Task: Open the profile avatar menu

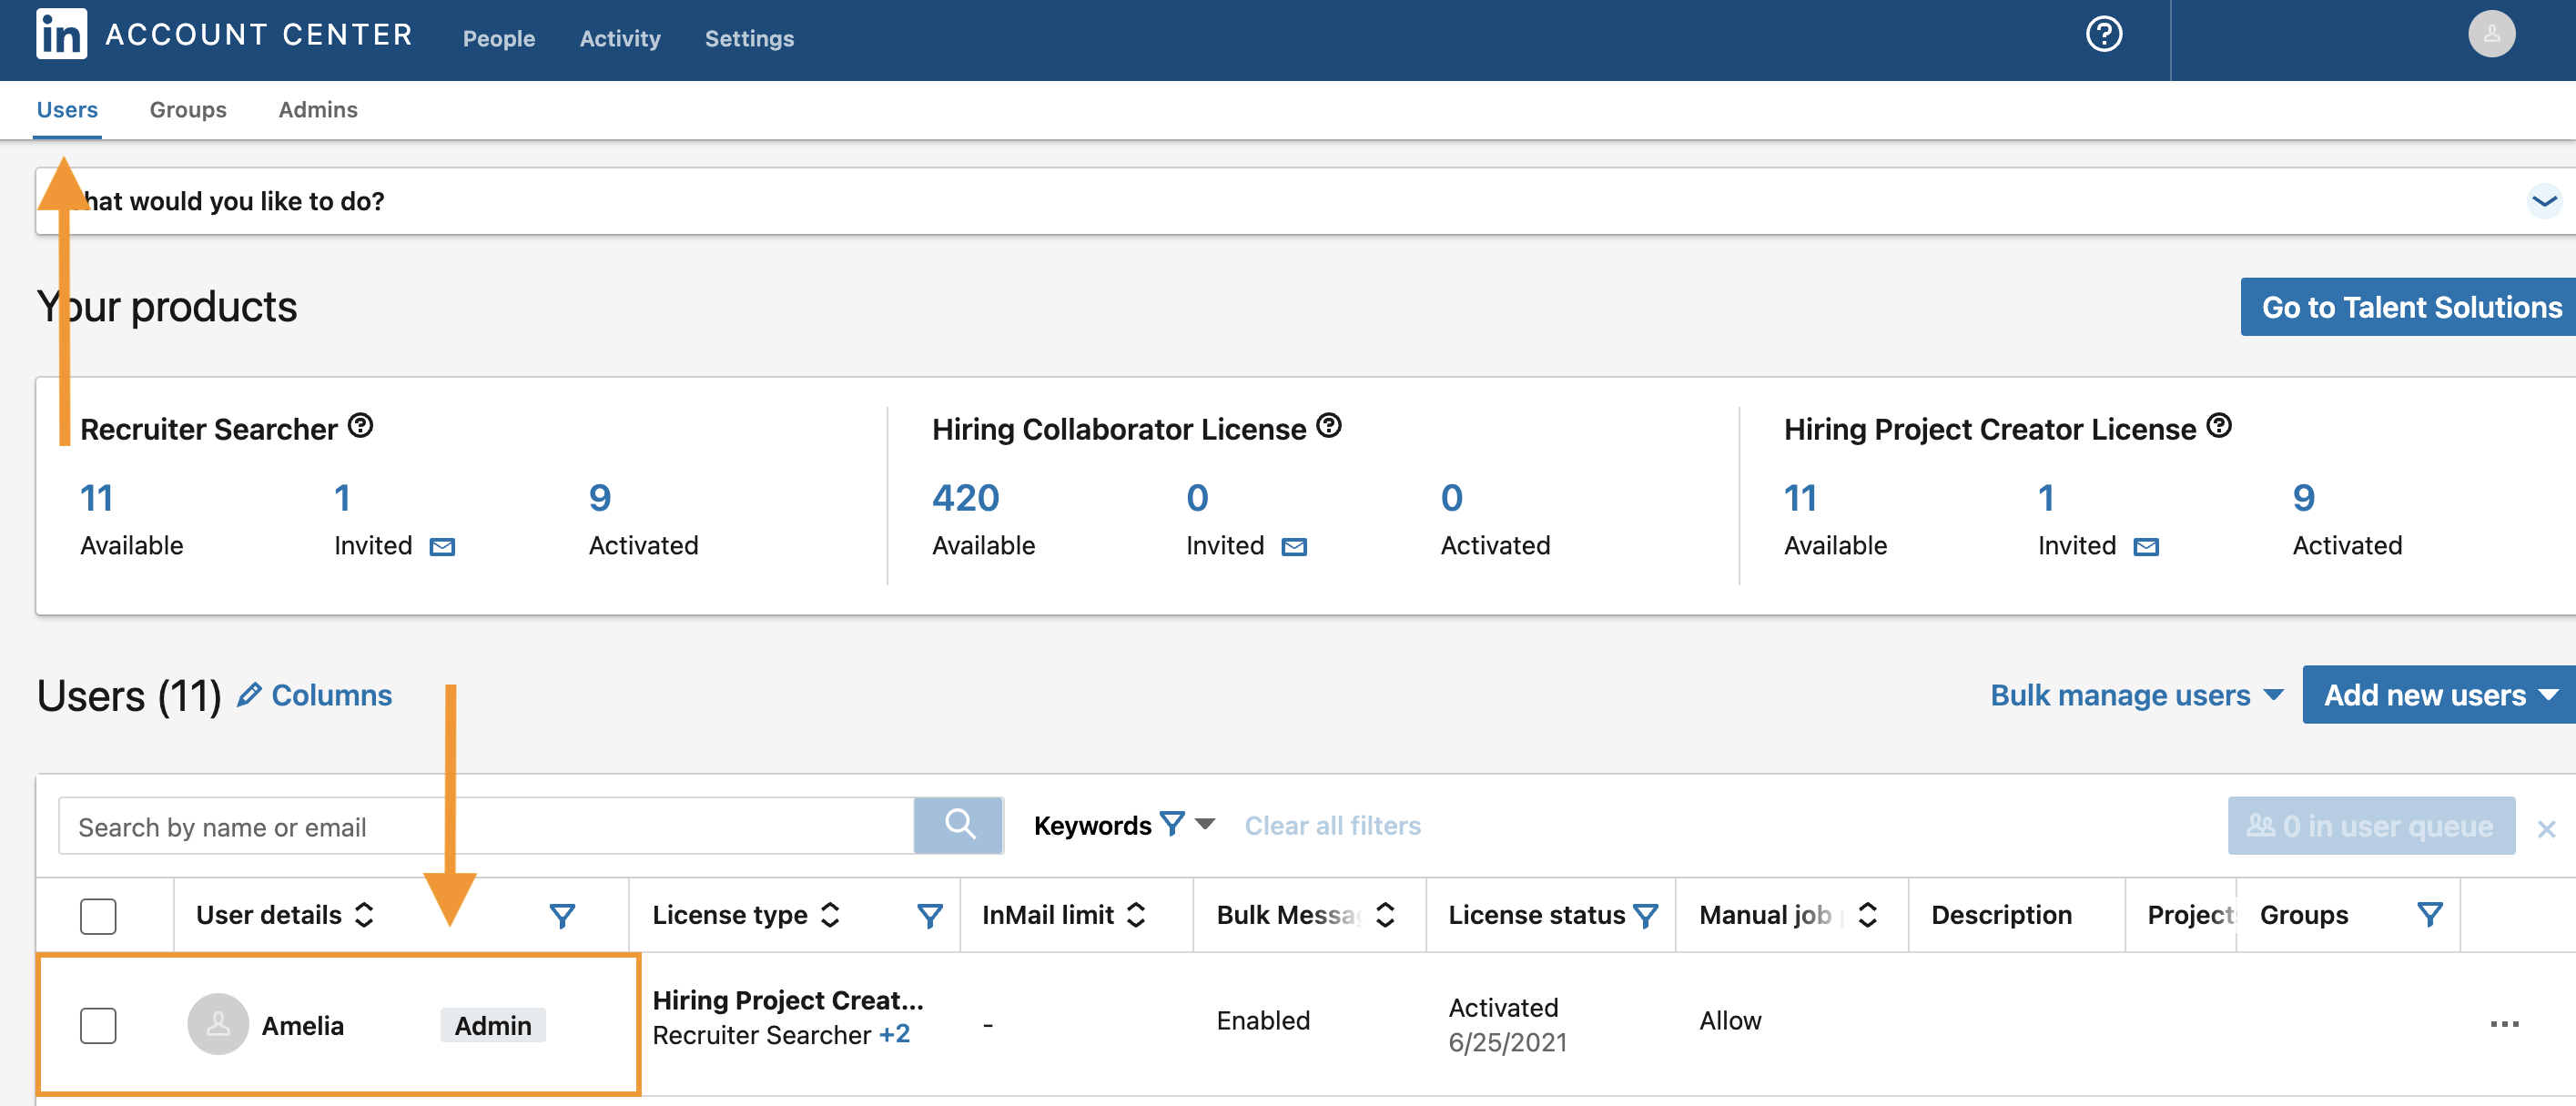Action: pyautogui.click(x=2490, y=35)
